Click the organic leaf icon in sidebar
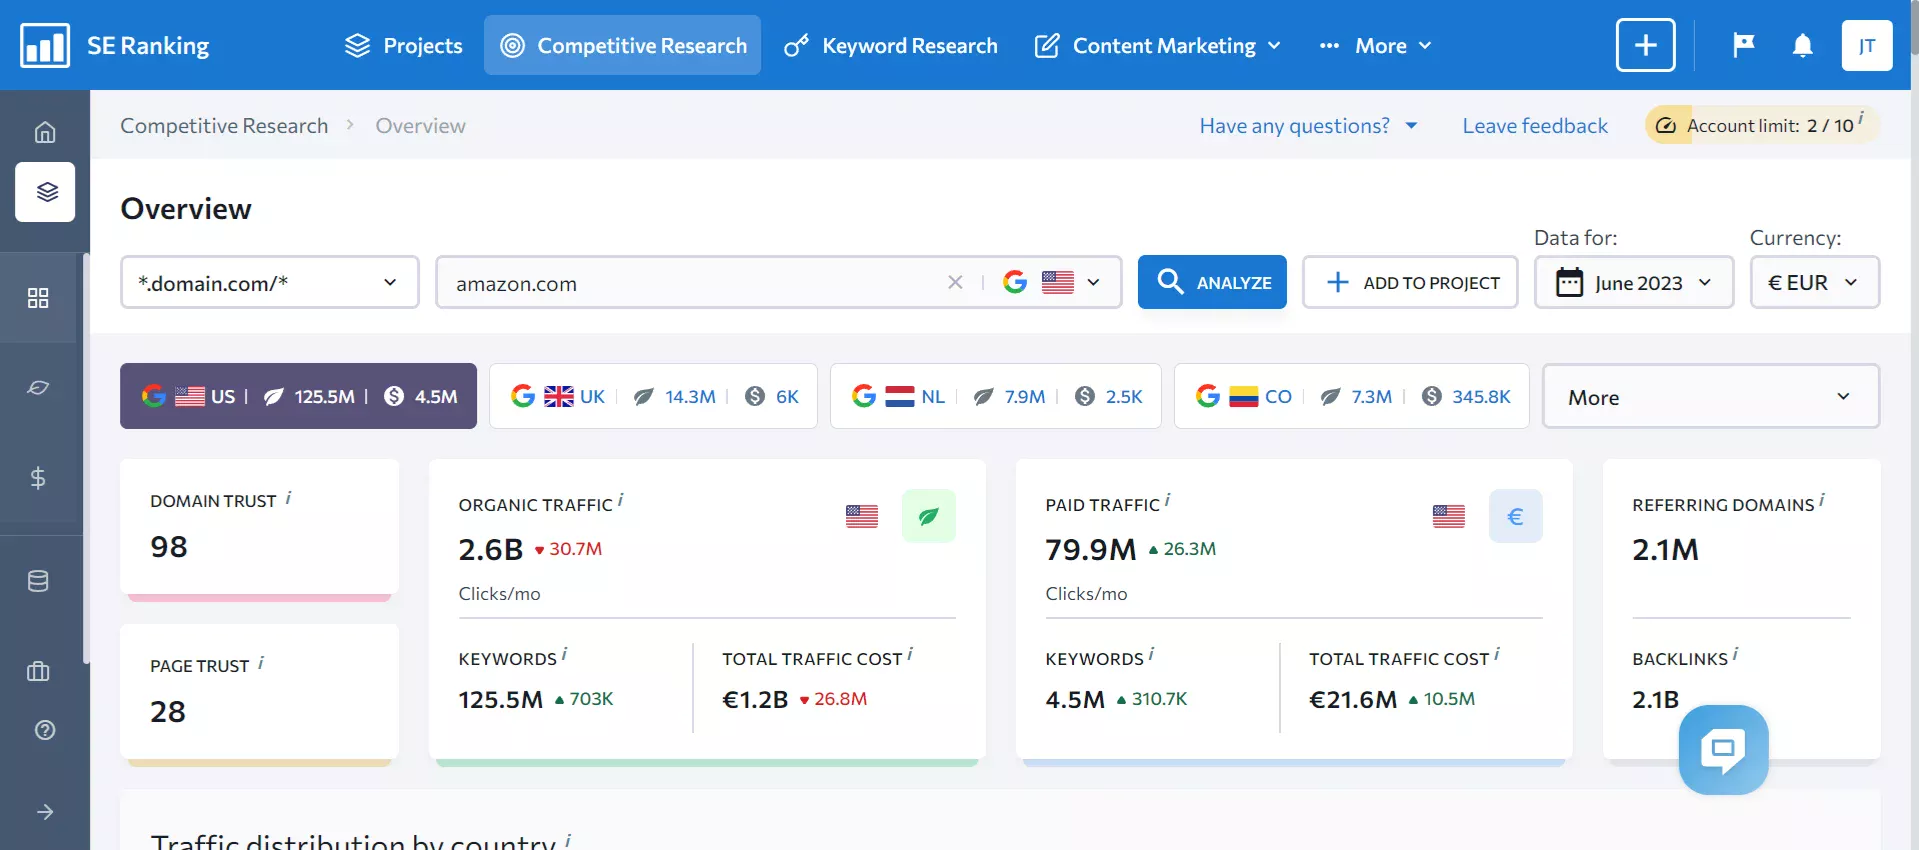Screen dimensions: 1919x850 pos(38,388)
